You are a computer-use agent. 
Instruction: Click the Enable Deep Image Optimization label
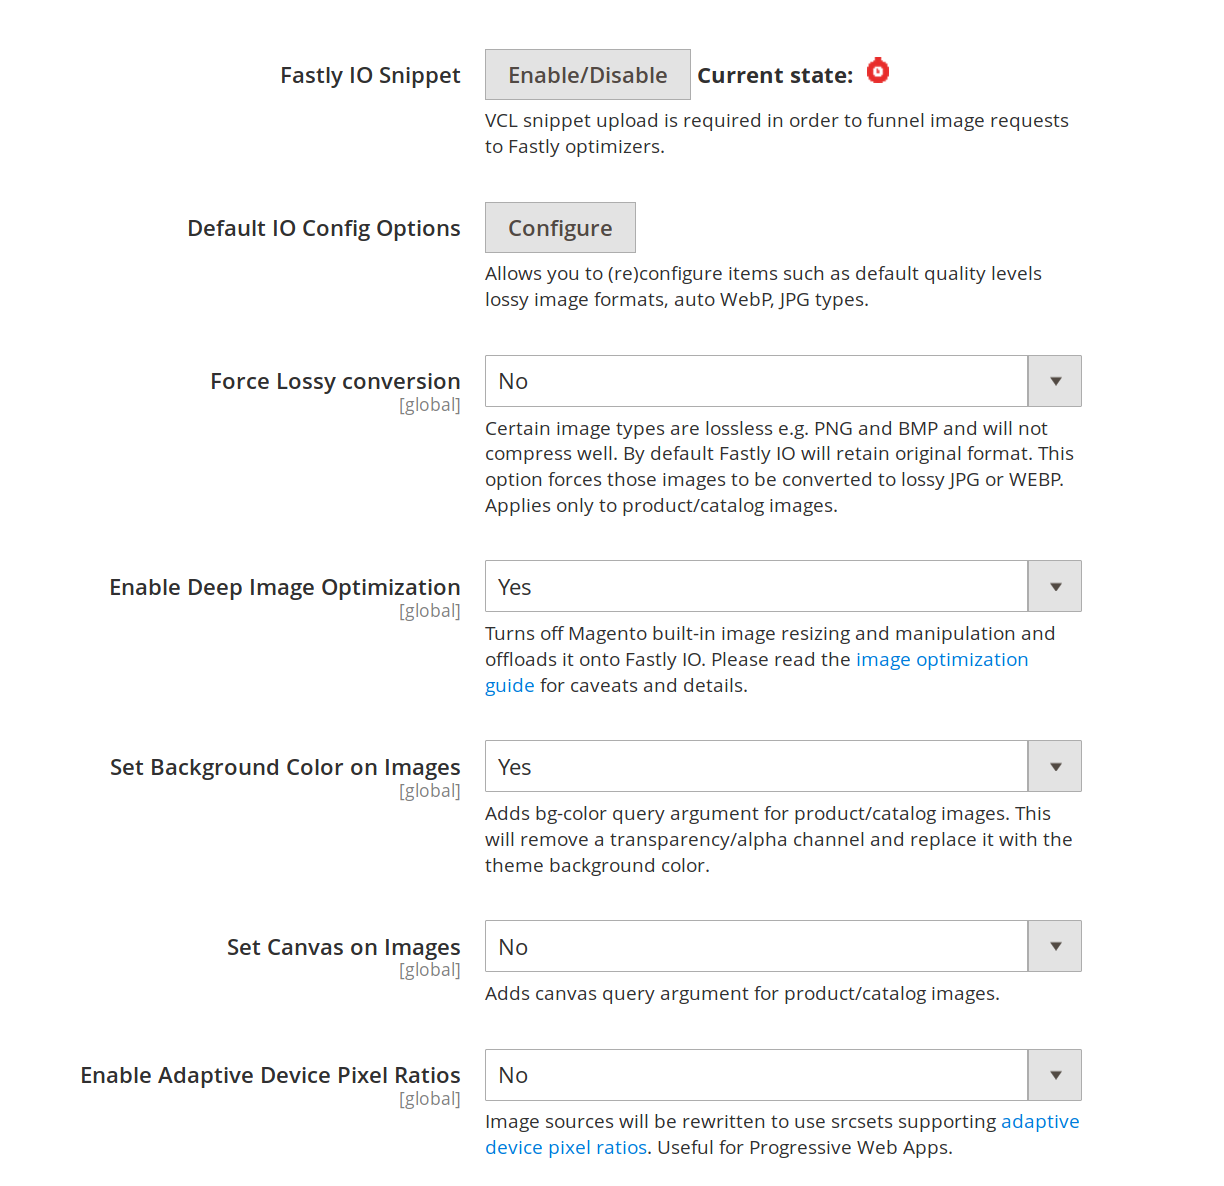(x=285, y=588)
